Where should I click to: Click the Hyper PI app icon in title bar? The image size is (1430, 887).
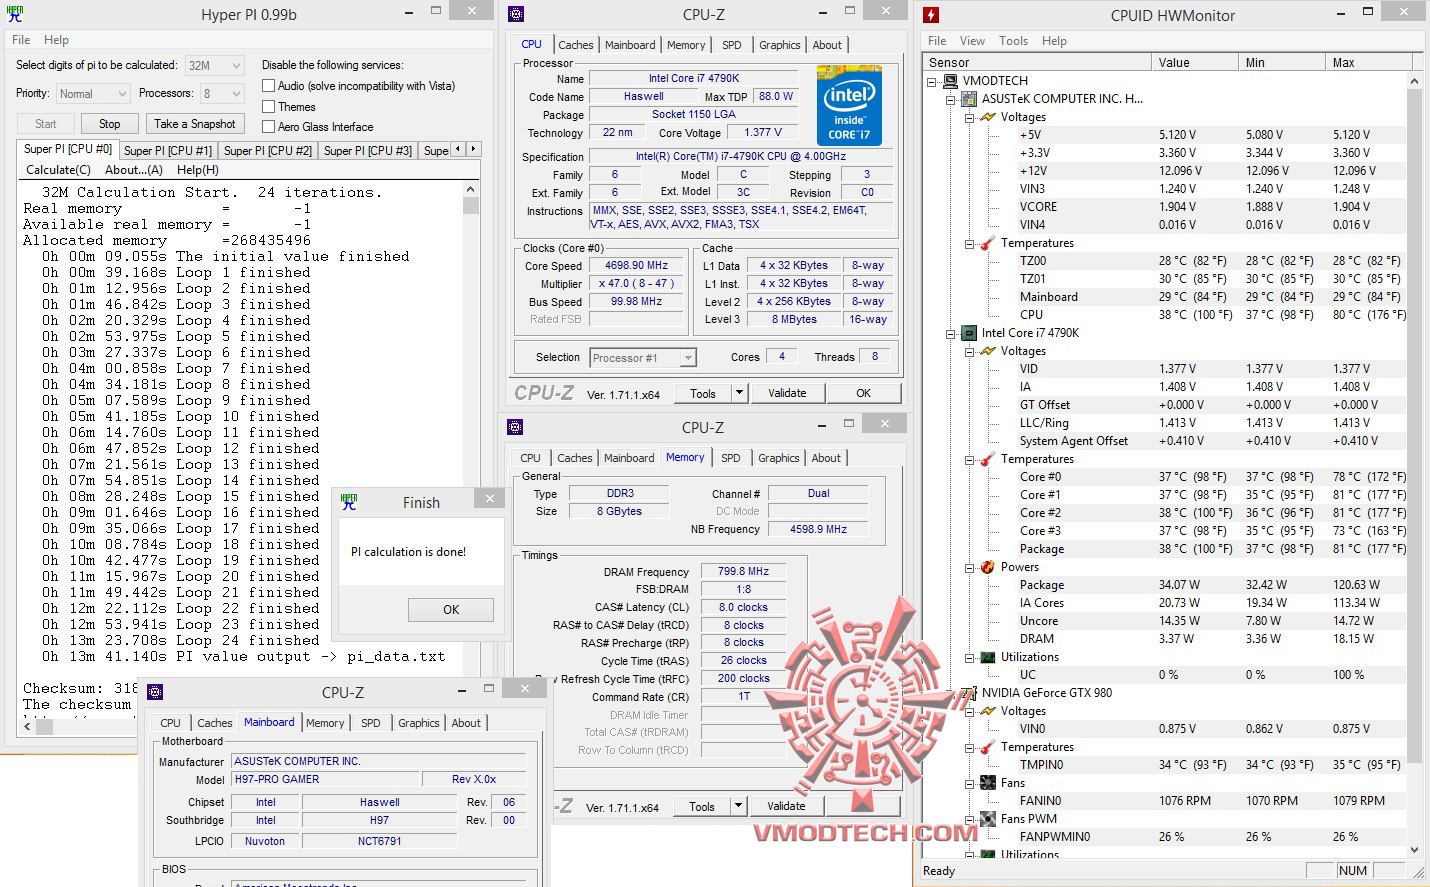[14, 14]
